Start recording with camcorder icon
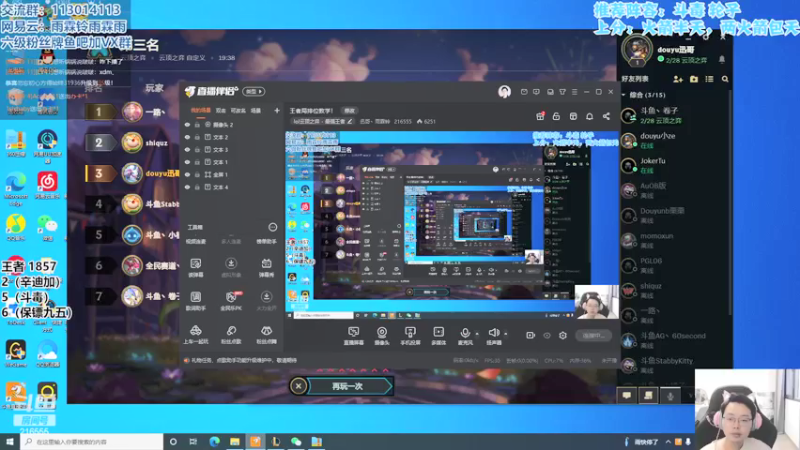The image size is (800, 450). [531, 335]
